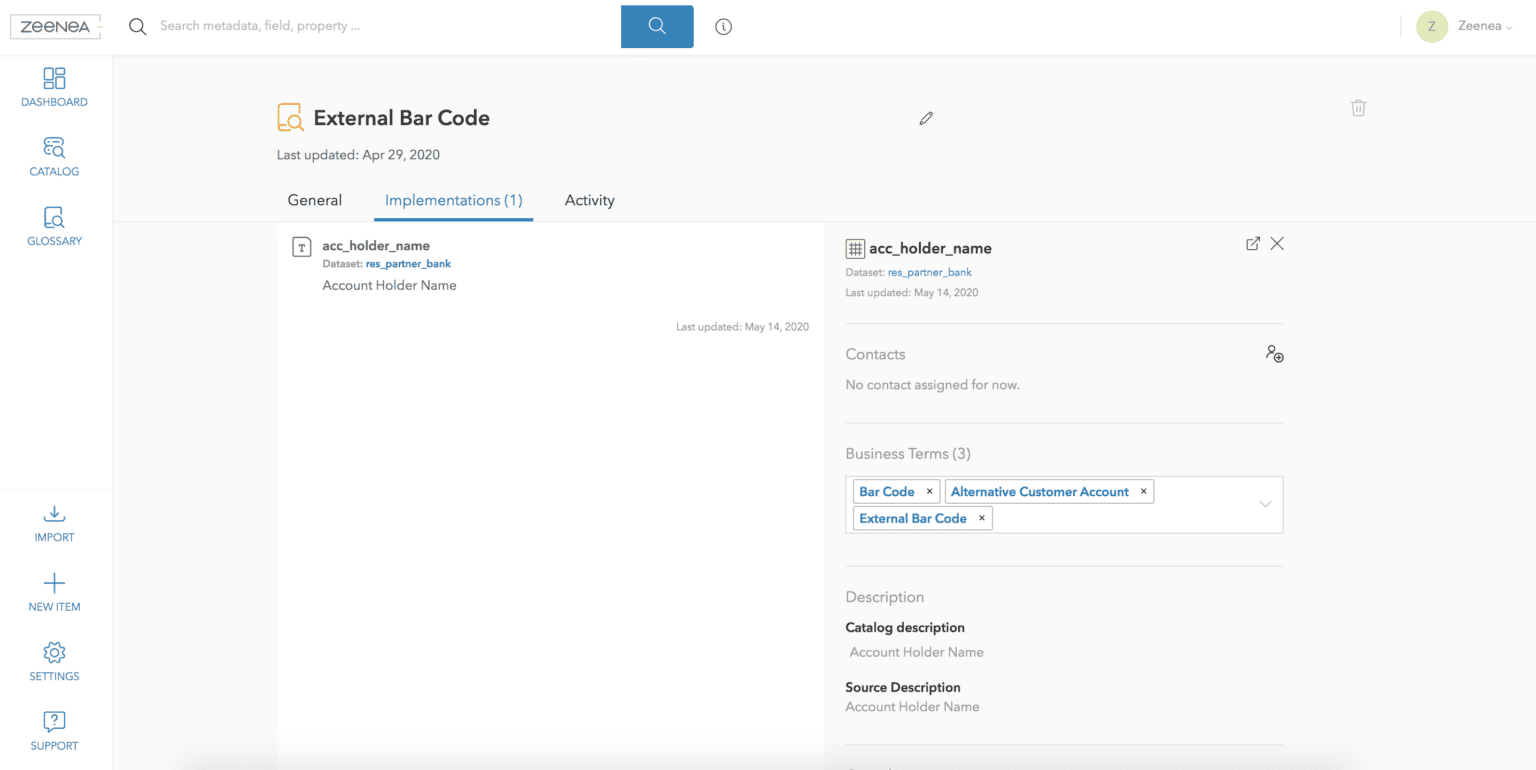
Task: Open Settings gear in sidebar
Action: click(54, 653)
